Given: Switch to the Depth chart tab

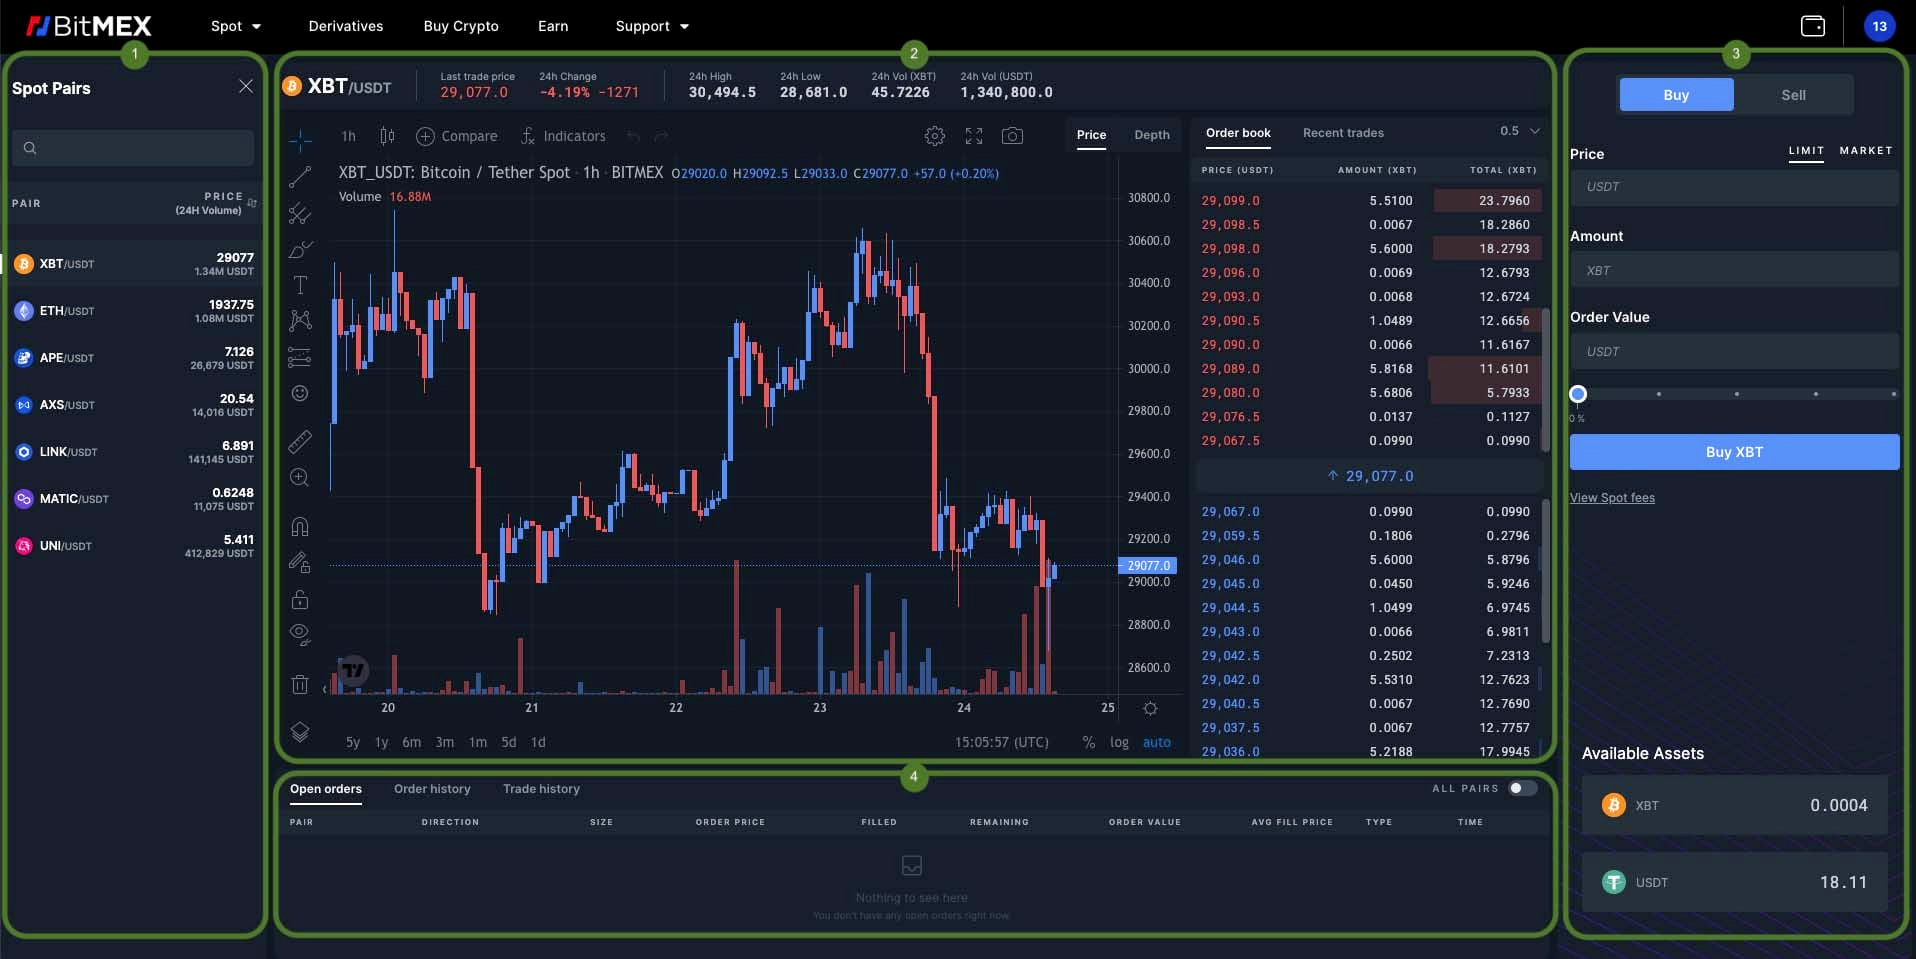Looking at the screenshot, I should coord(1152,135).
